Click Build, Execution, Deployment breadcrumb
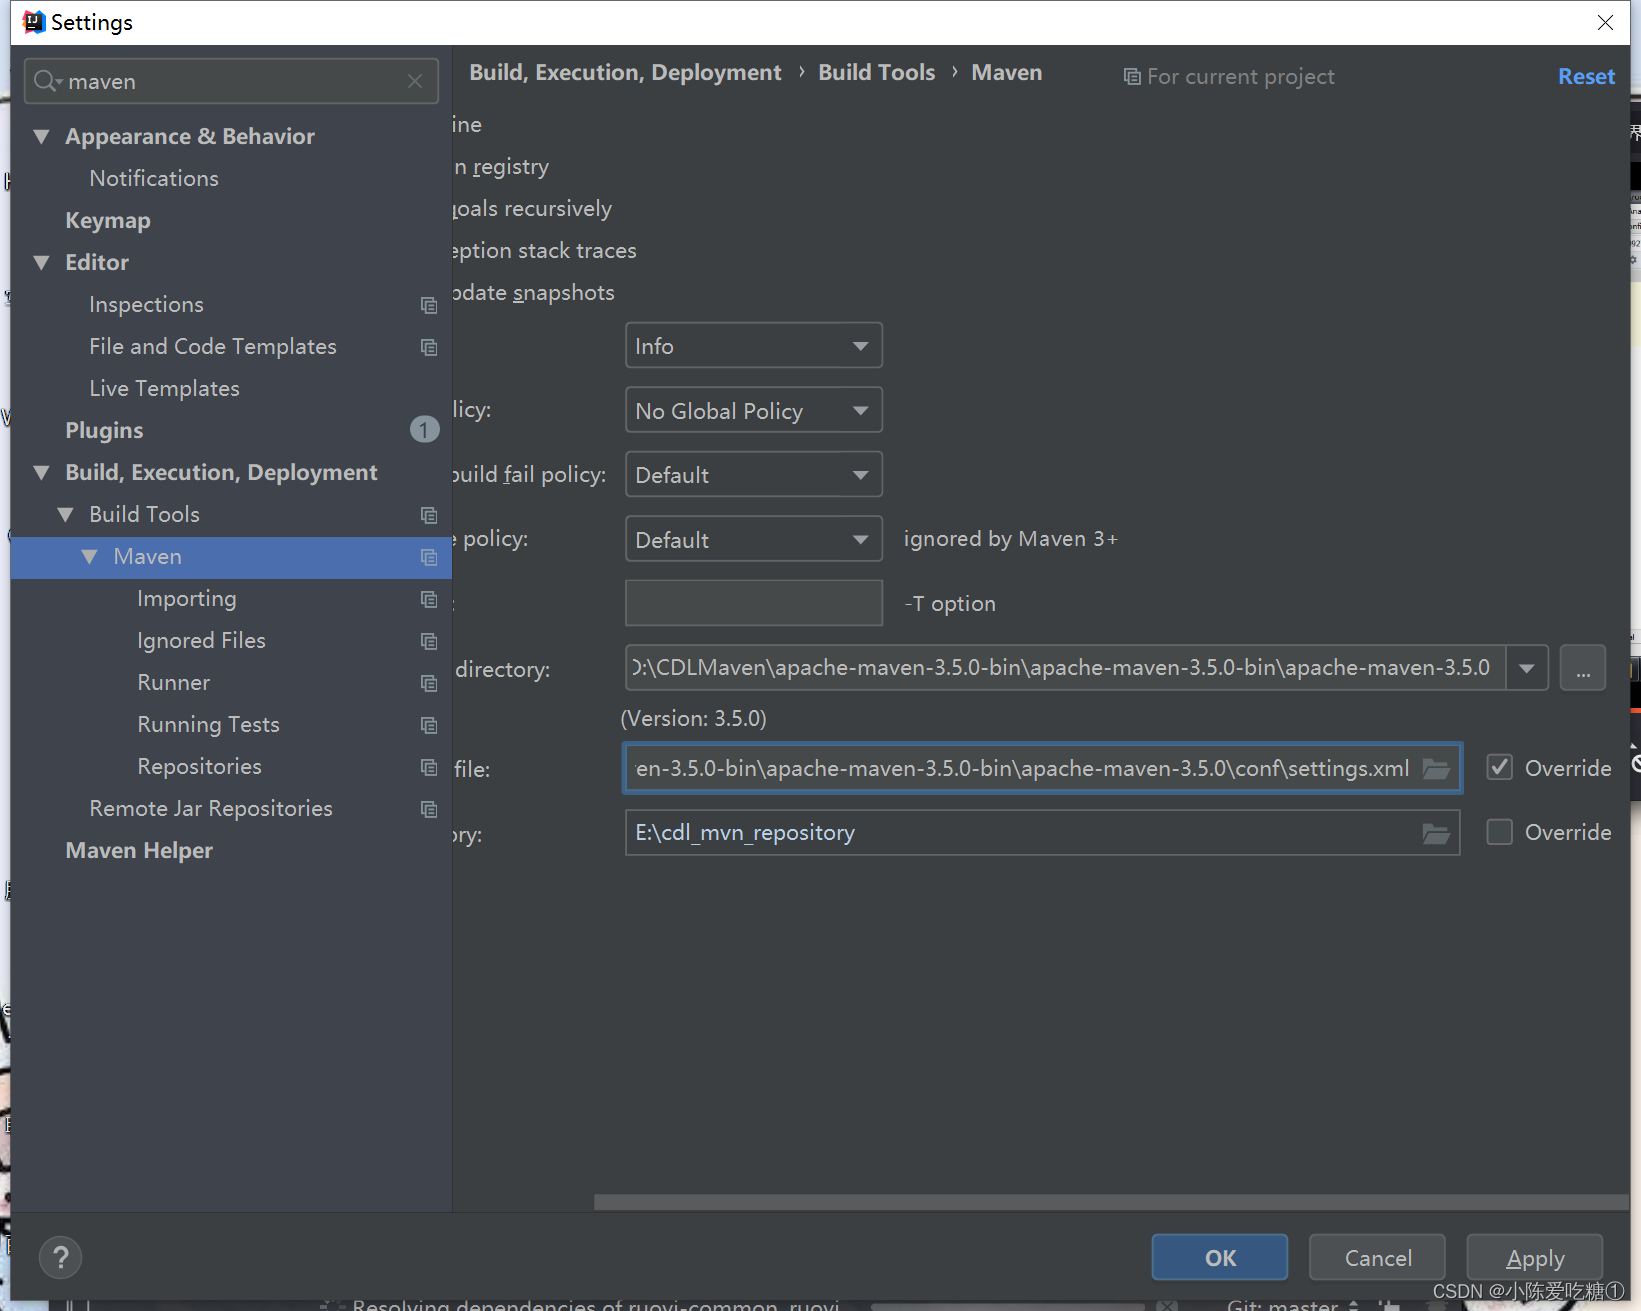 [x=625, y=72]
